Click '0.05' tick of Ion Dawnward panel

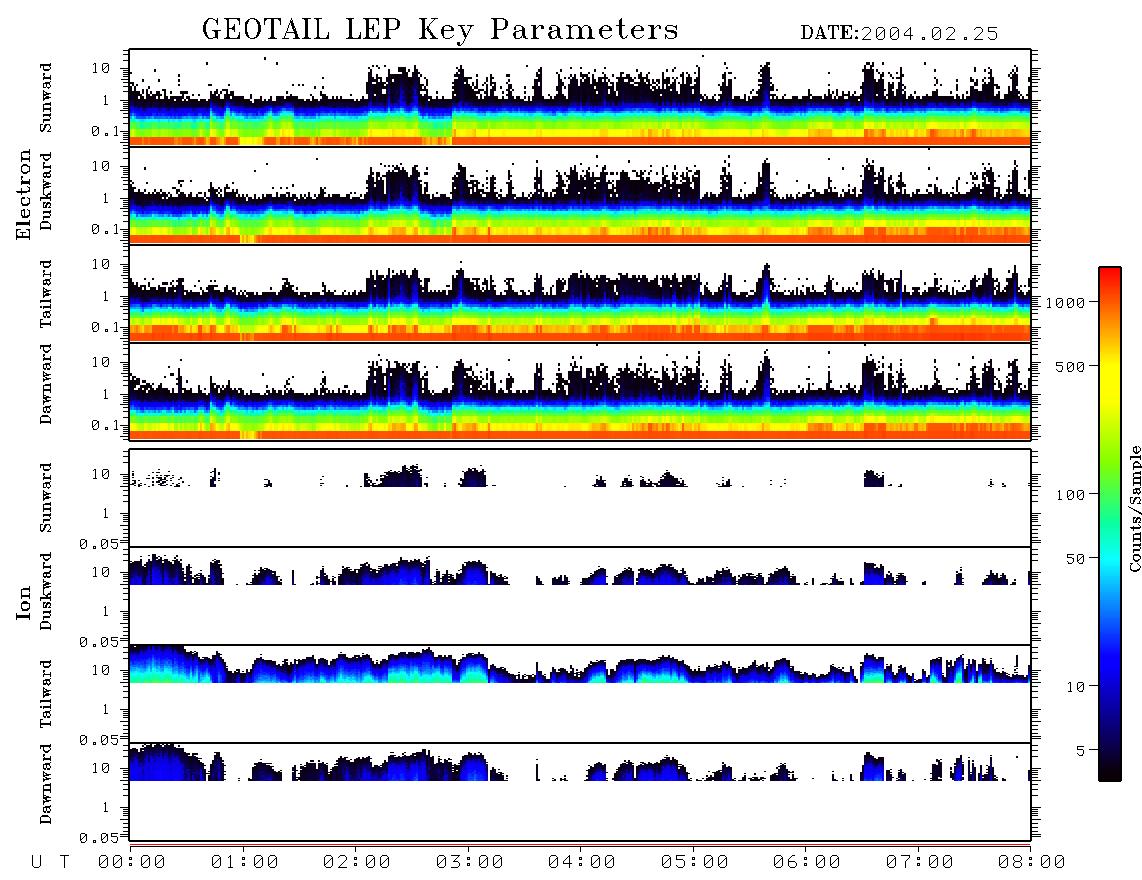pyautogui.click(x=98, y=838)
